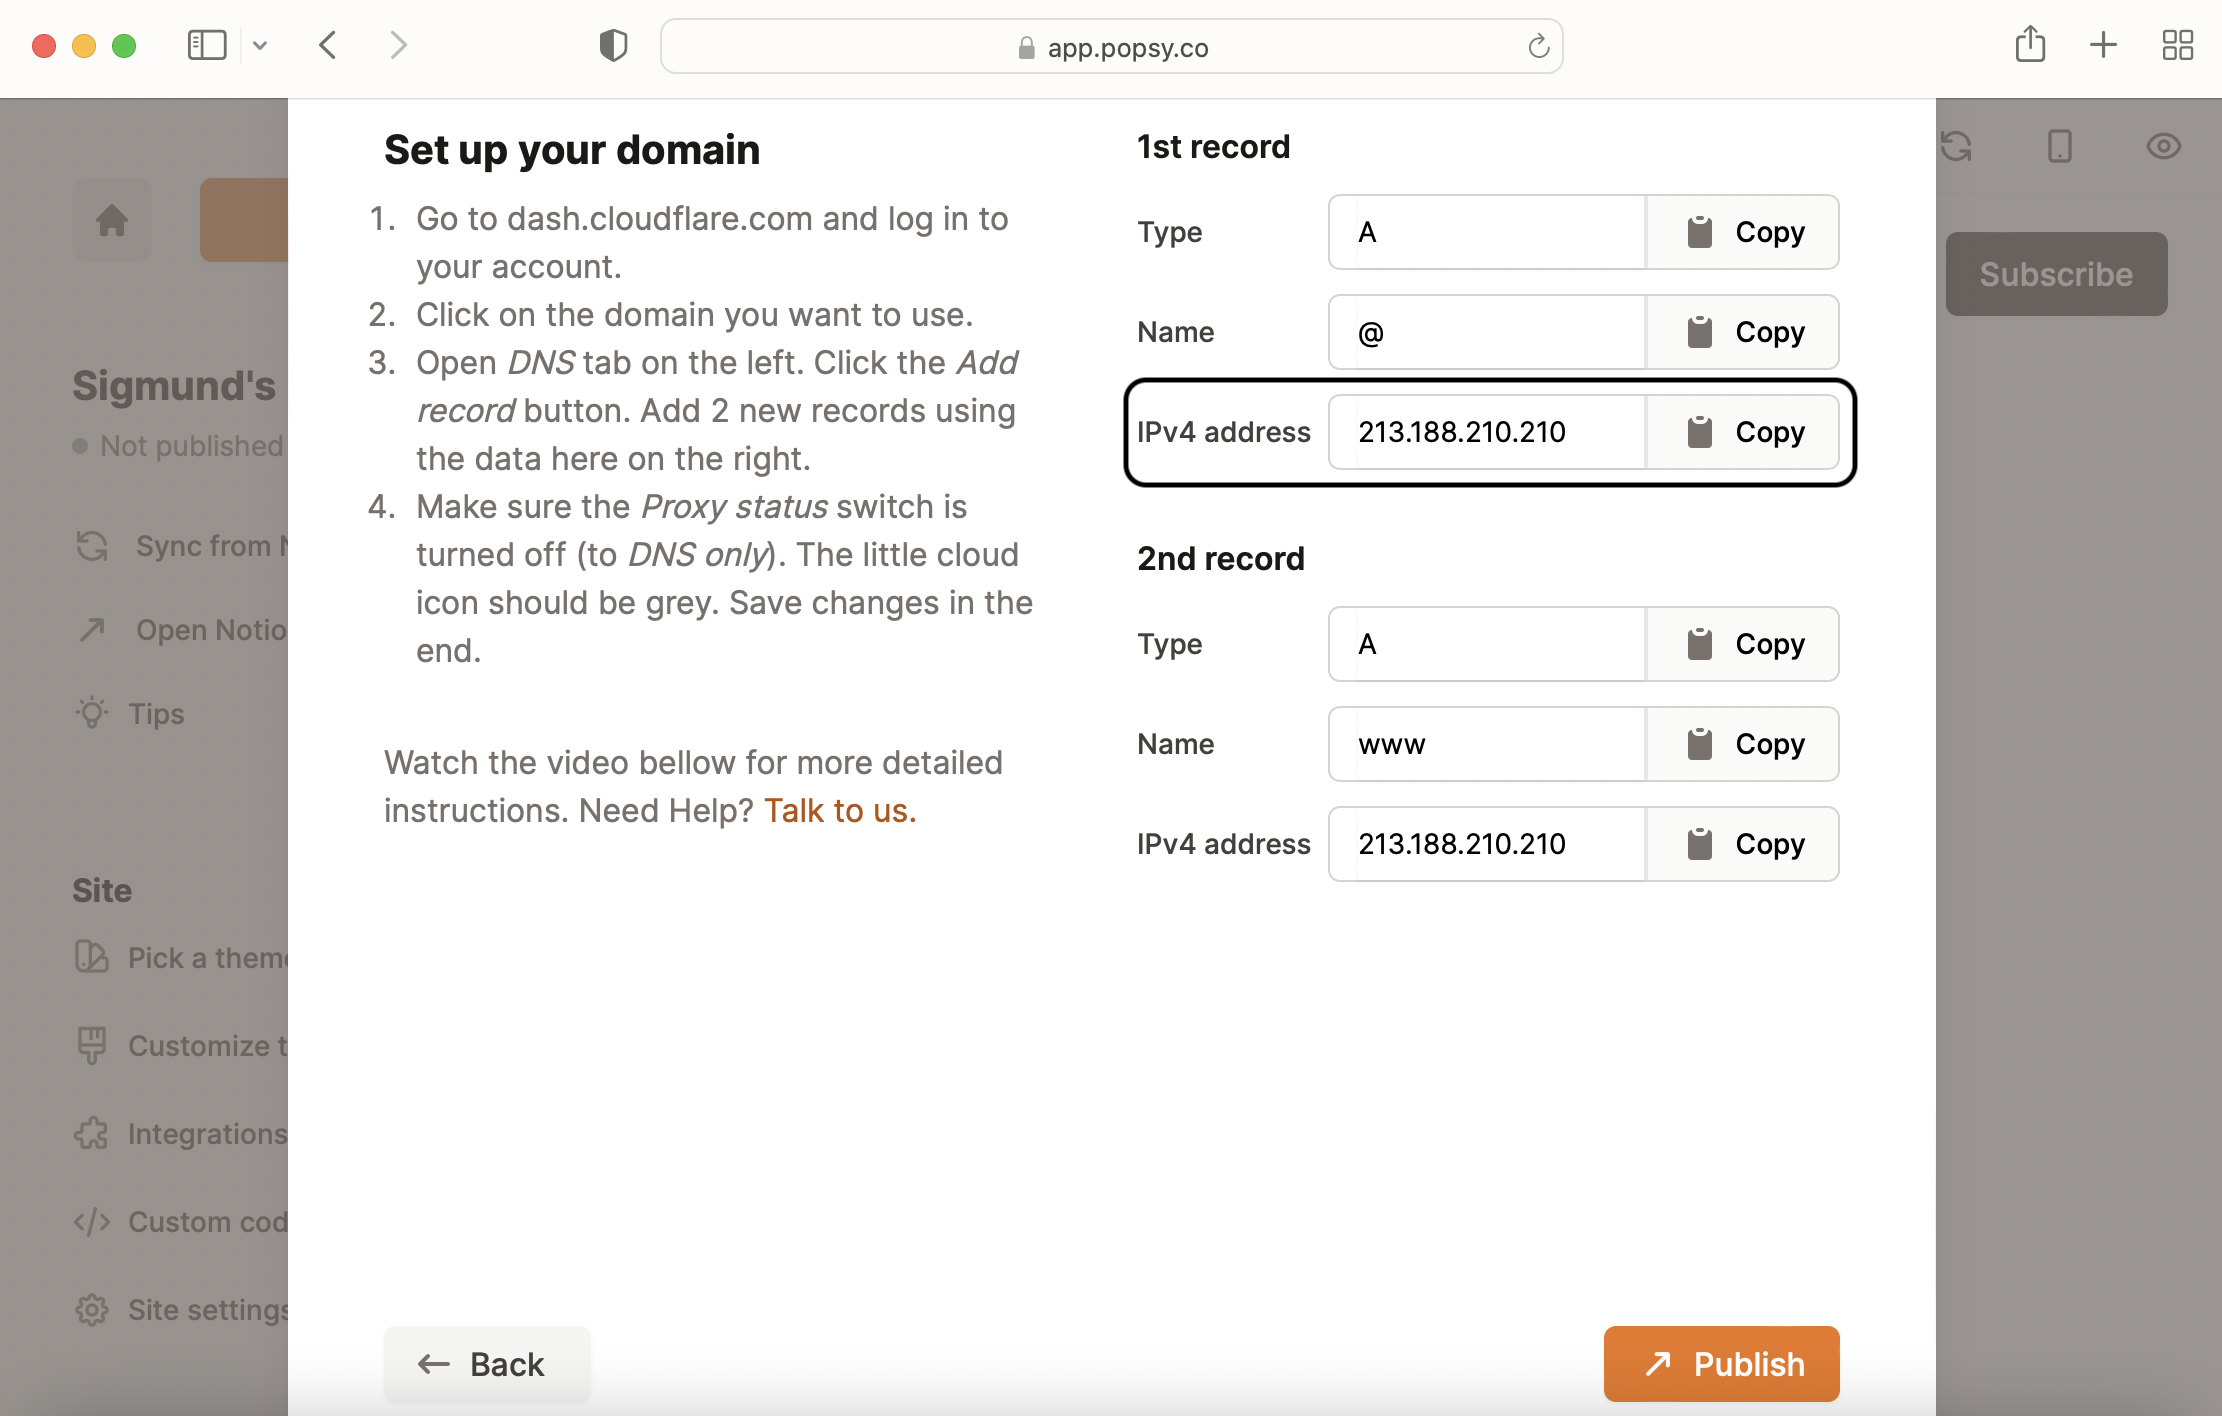Open the Tips sidebar item

[156, 714]
